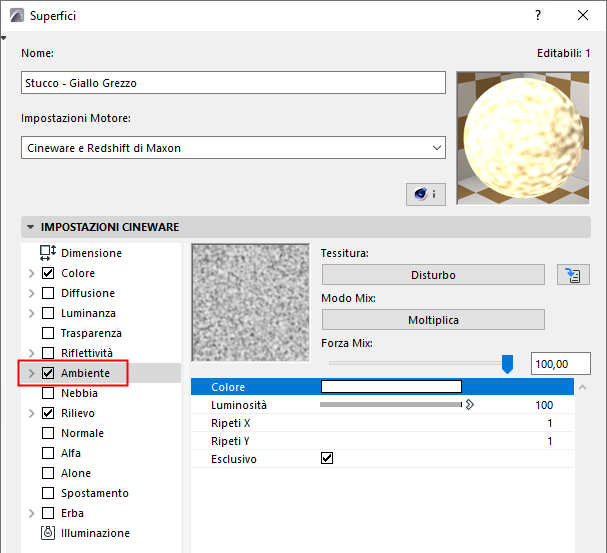The image size is (607, 553).
Task: Enable the Spostamento checkbox
Action: pyautogui.click(x=48, y=493)
